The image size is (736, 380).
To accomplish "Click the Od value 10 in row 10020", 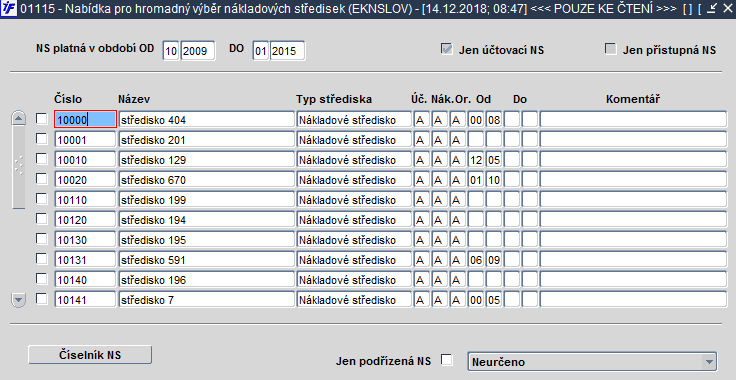I will [x=494, y=180].
